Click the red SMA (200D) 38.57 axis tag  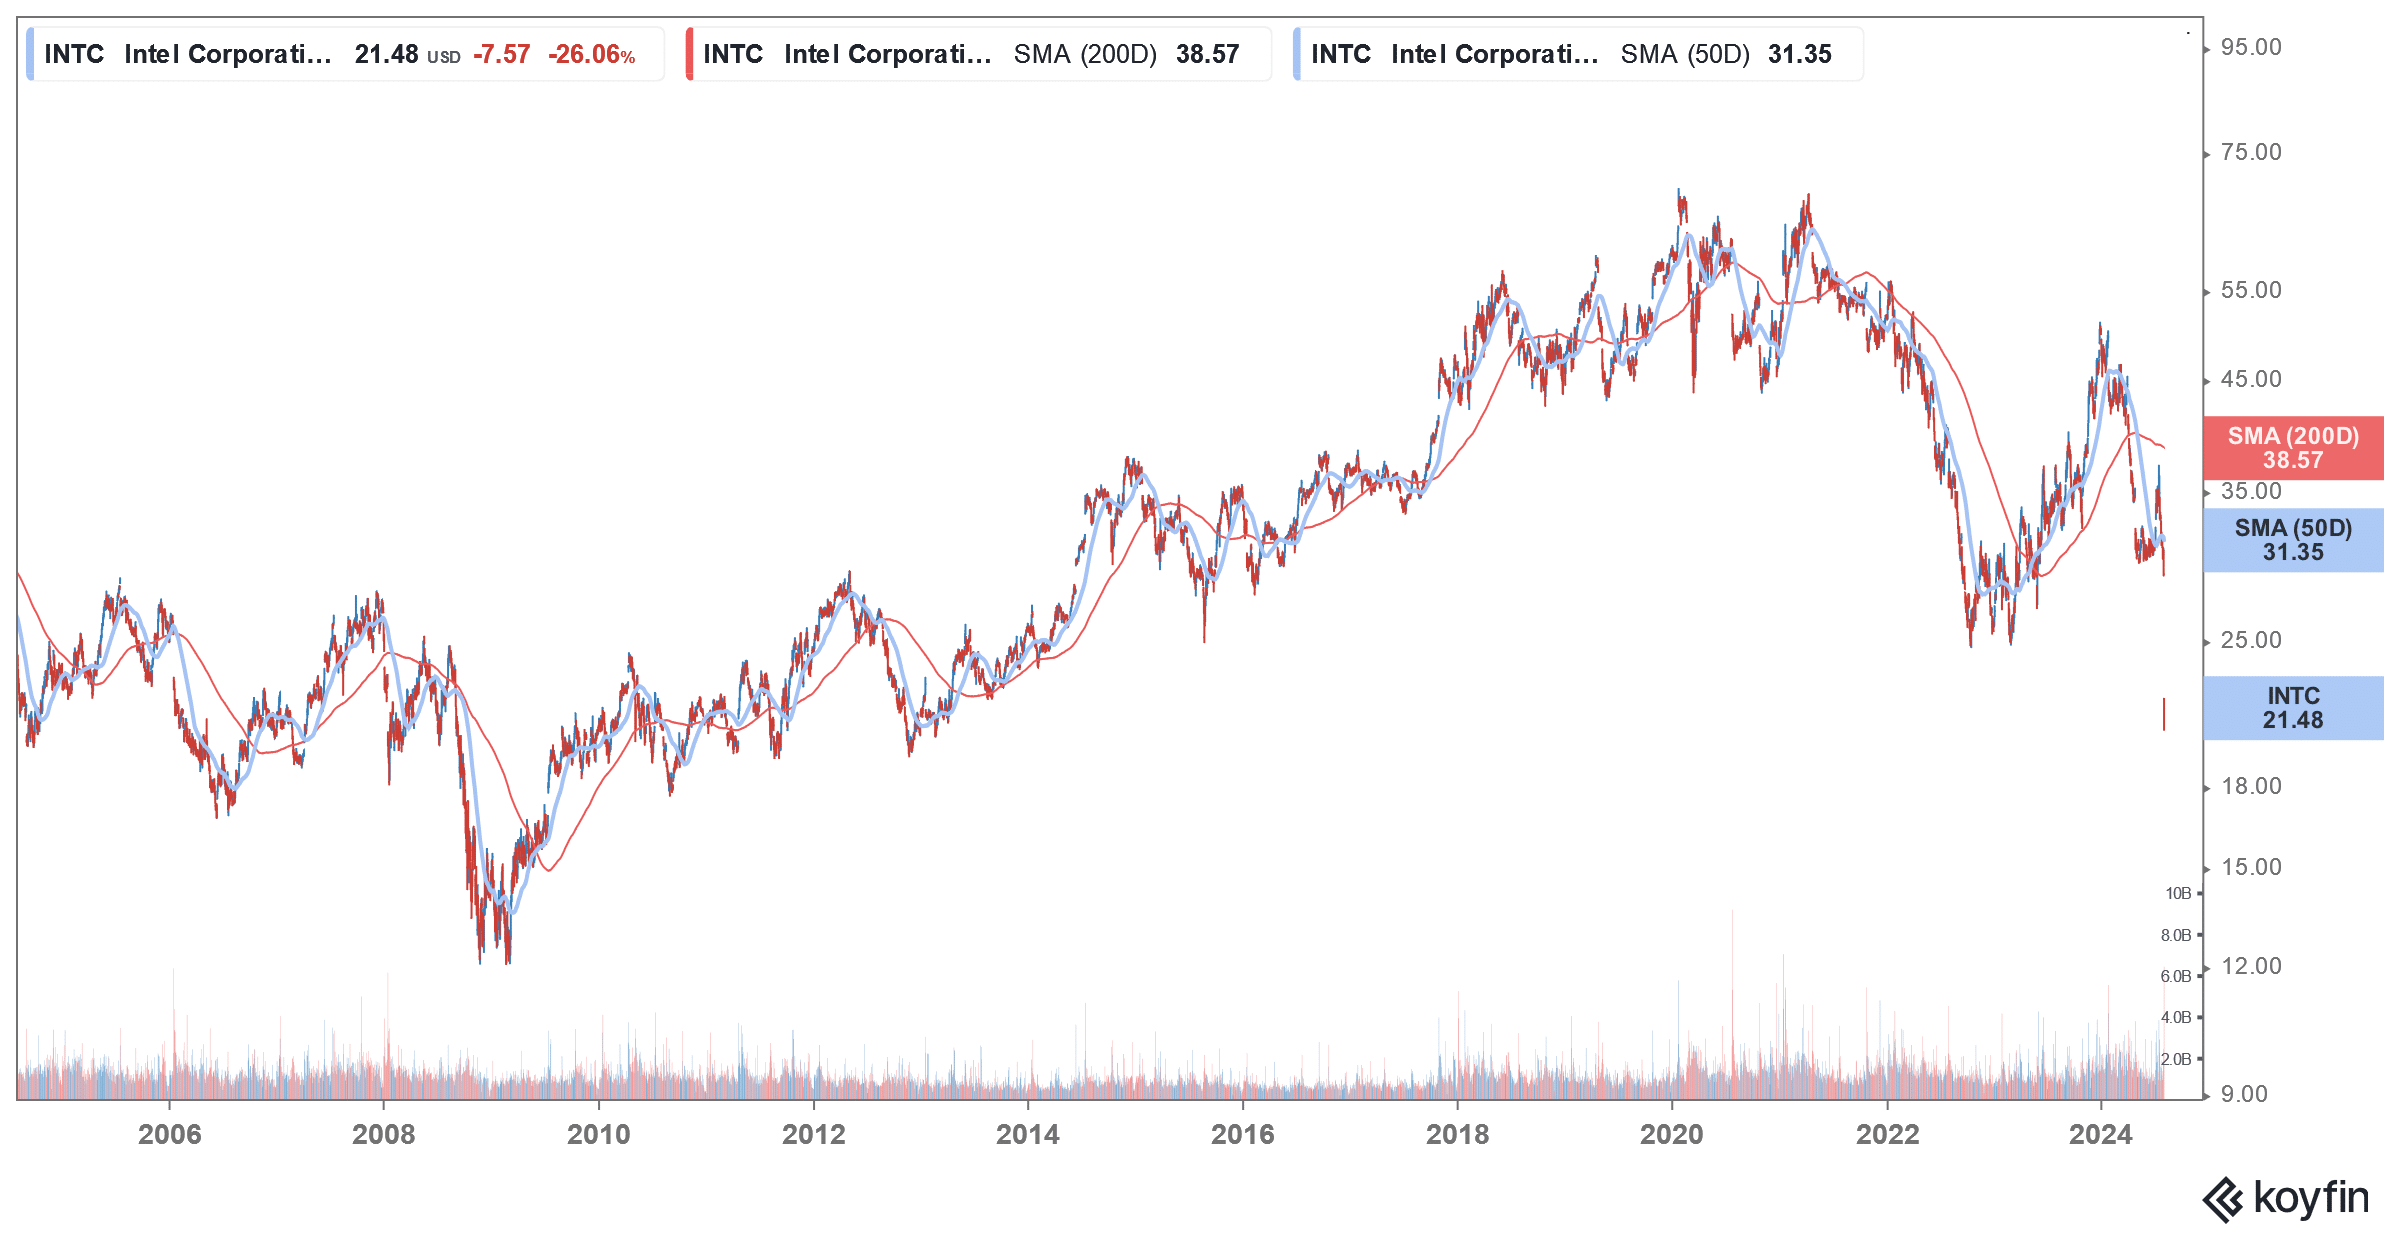click(2293, 448)
